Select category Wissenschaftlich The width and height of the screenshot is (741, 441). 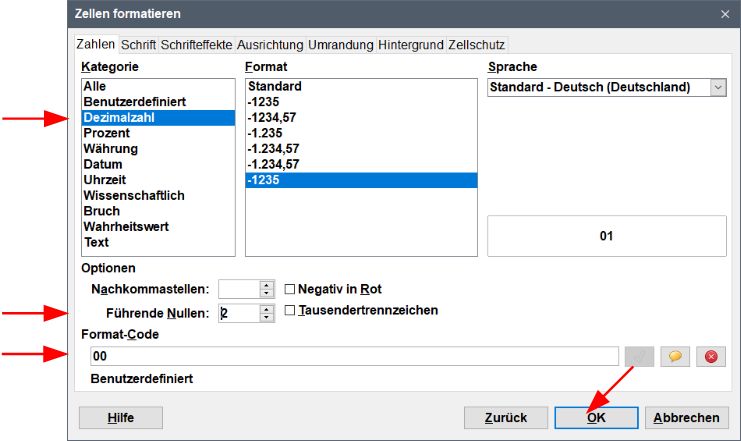pyautogui.click(x=158, y=196)
